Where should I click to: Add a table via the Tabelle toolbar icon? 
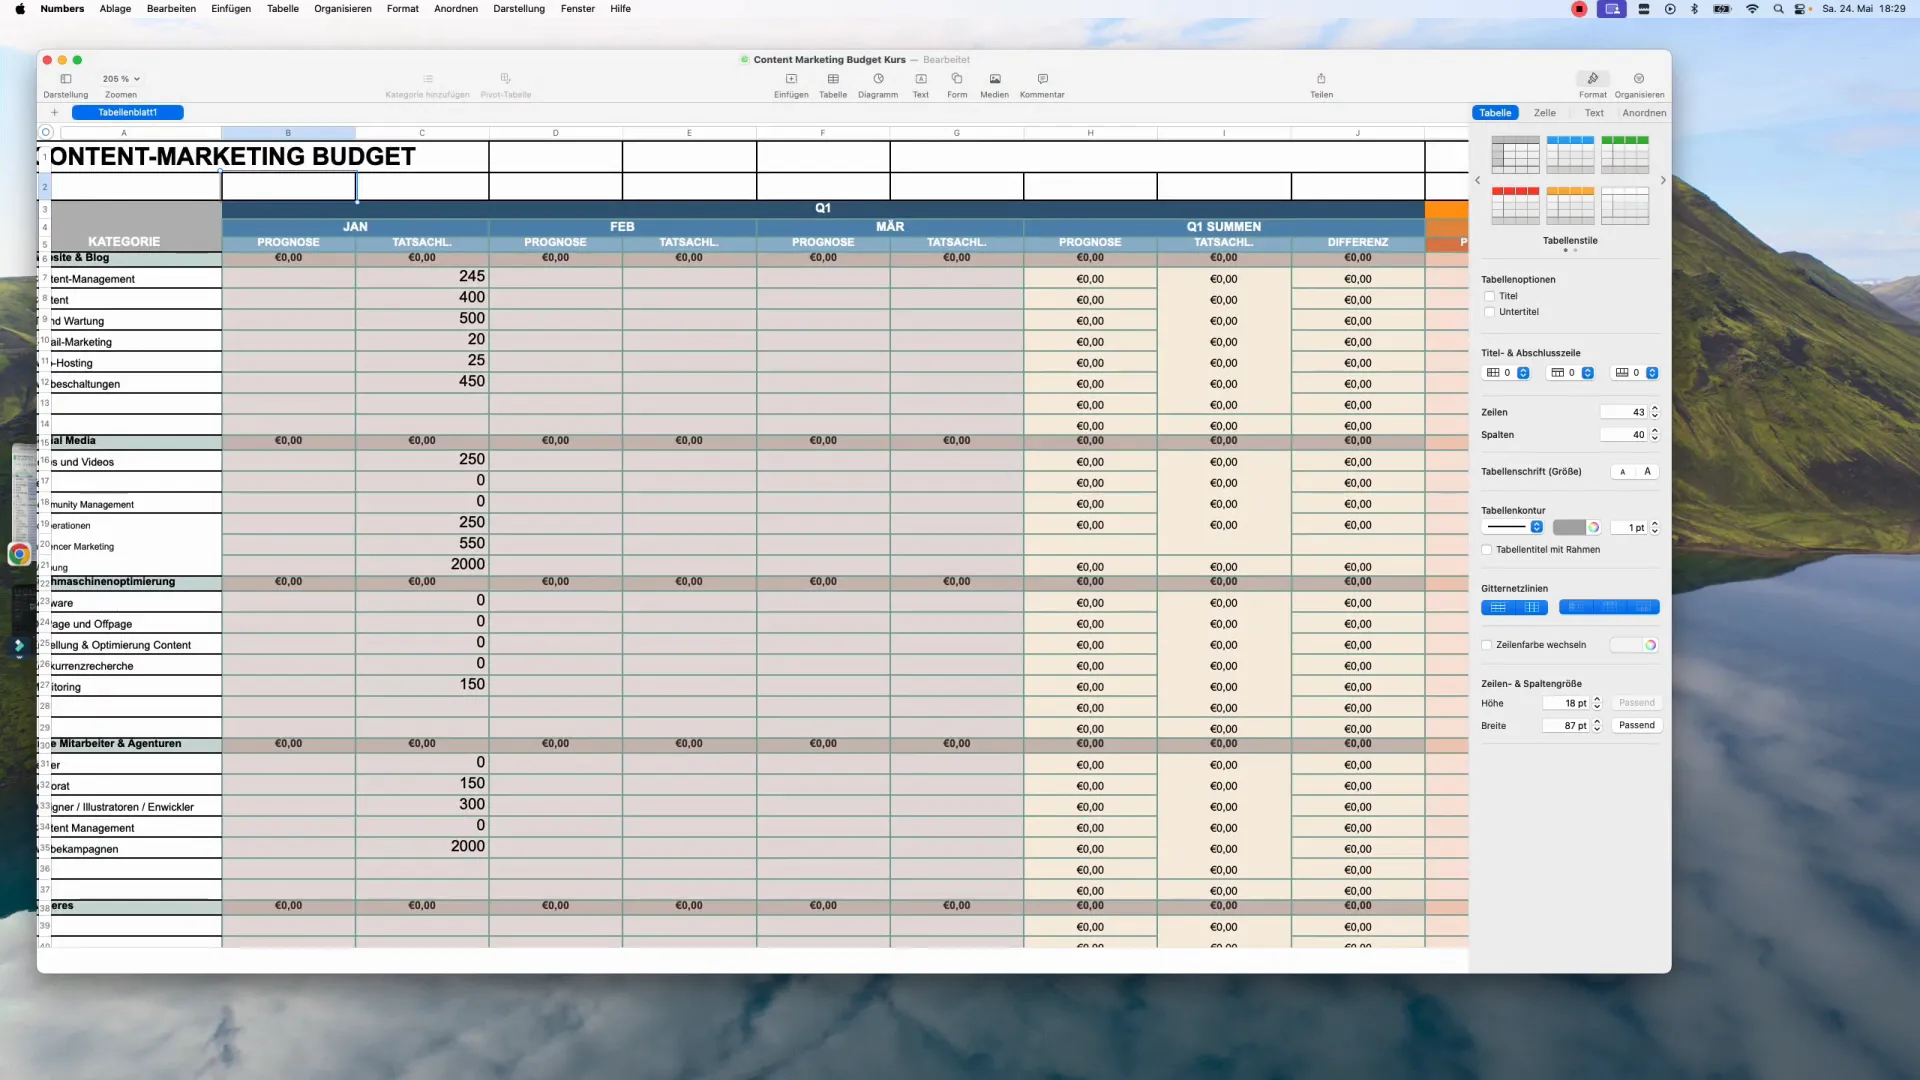coord(833,79)
